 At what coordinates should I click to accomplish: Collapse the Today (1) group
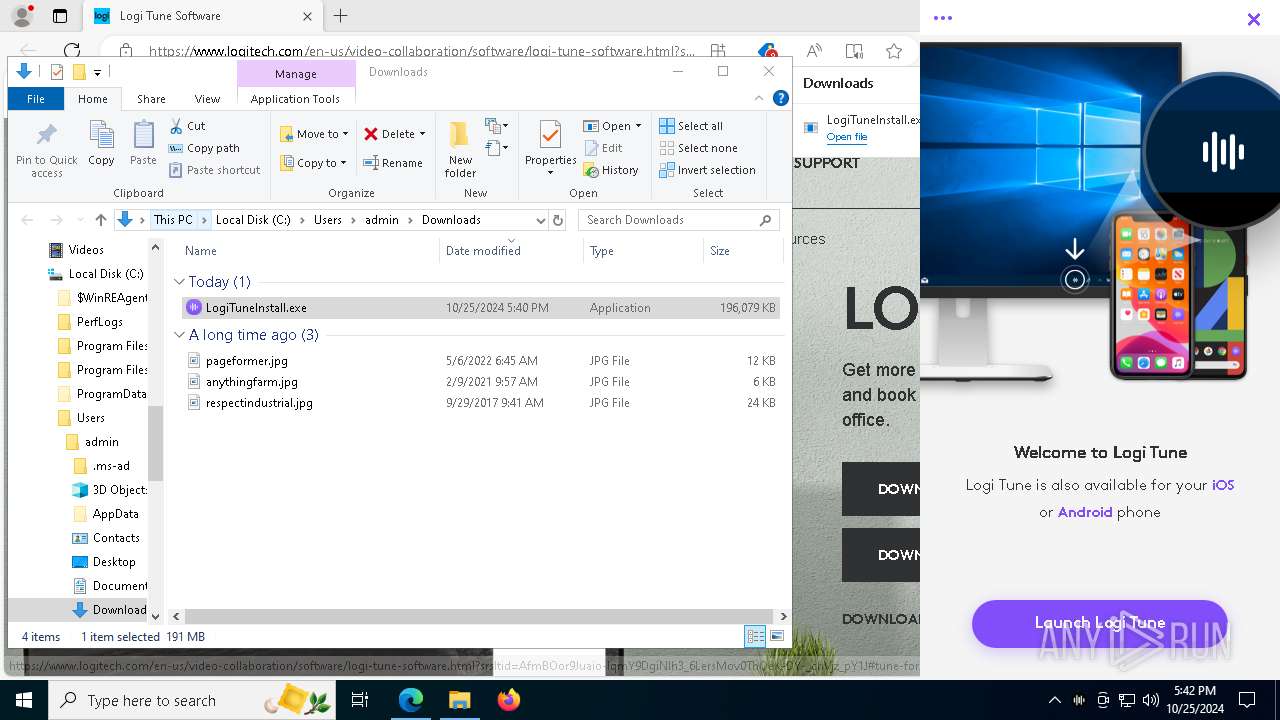click(179, 282)
